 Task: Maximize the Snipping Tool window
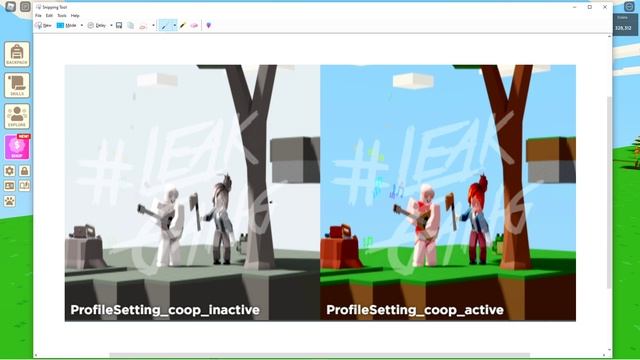[590, 7]
